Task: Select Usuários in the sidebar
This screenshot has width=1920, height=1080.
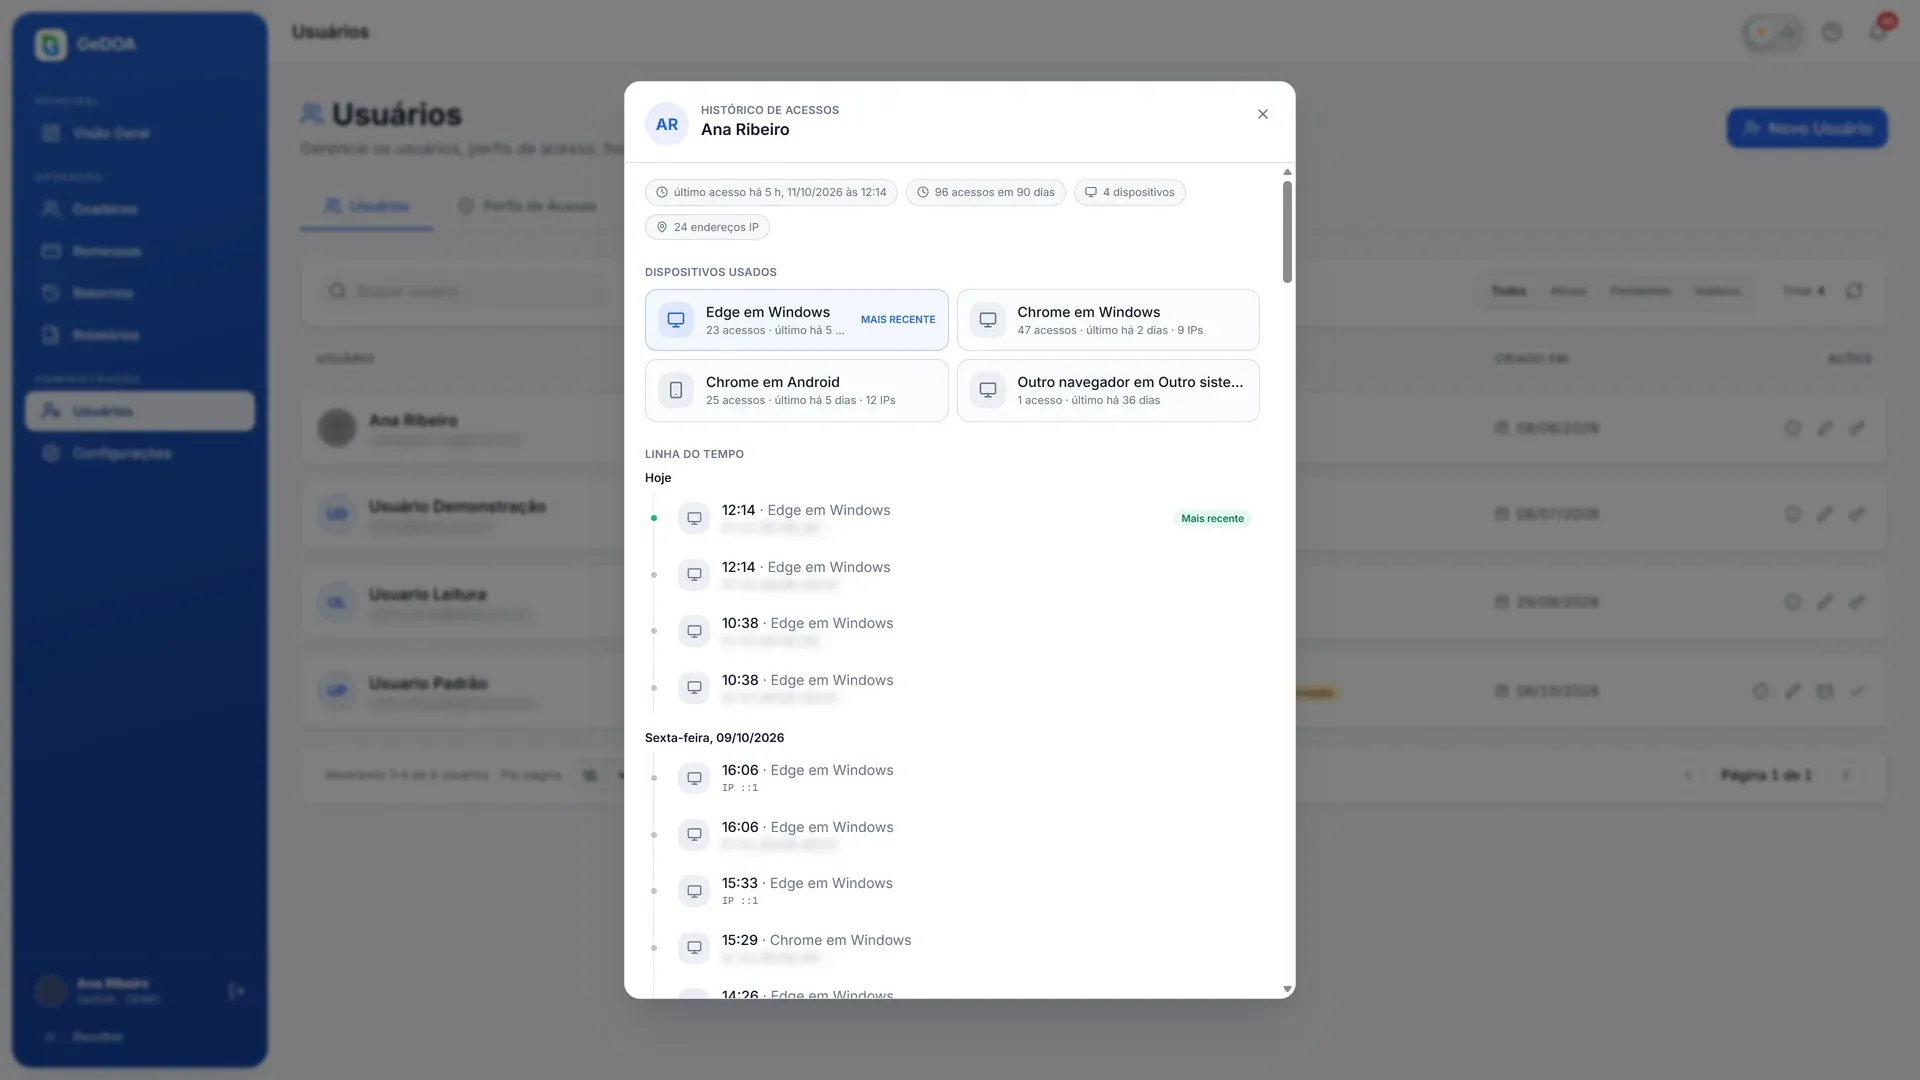Action: 140,411
